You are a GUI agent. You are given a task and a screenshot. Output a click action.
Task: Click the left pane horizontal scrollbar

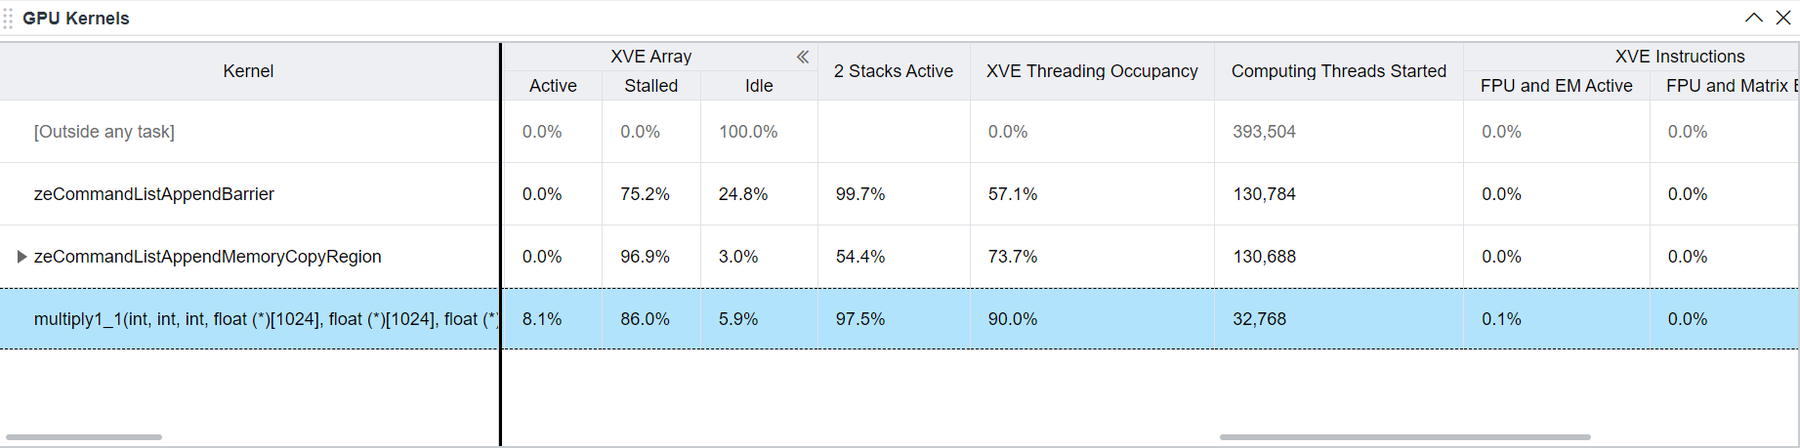tap(84, 437)
